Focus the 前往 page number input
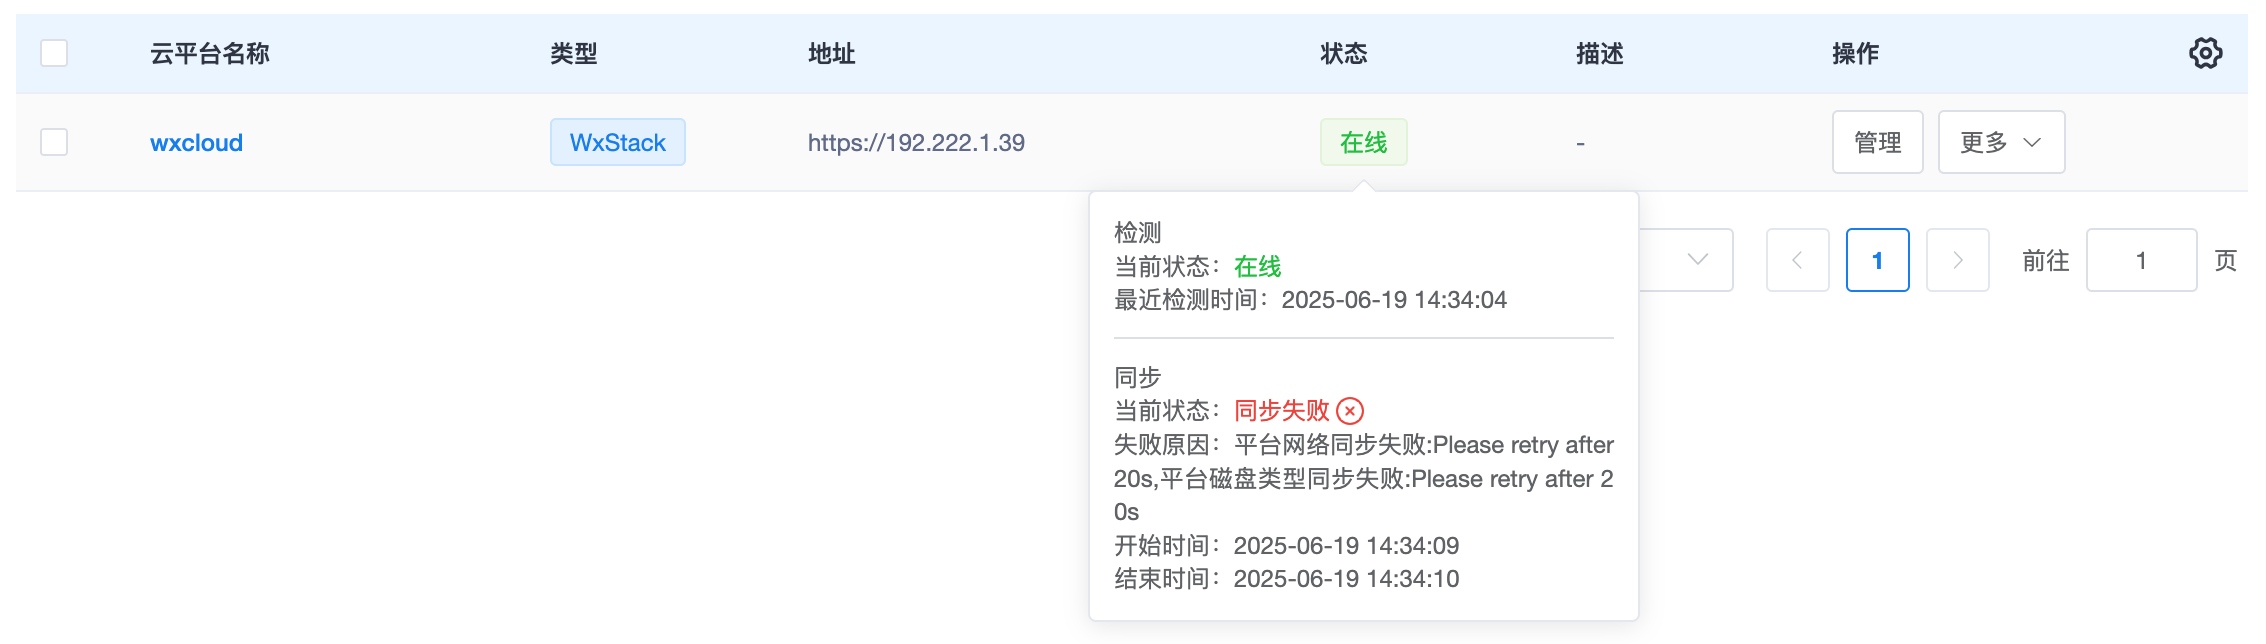The image size is (2266, 644). [2141, 260]
